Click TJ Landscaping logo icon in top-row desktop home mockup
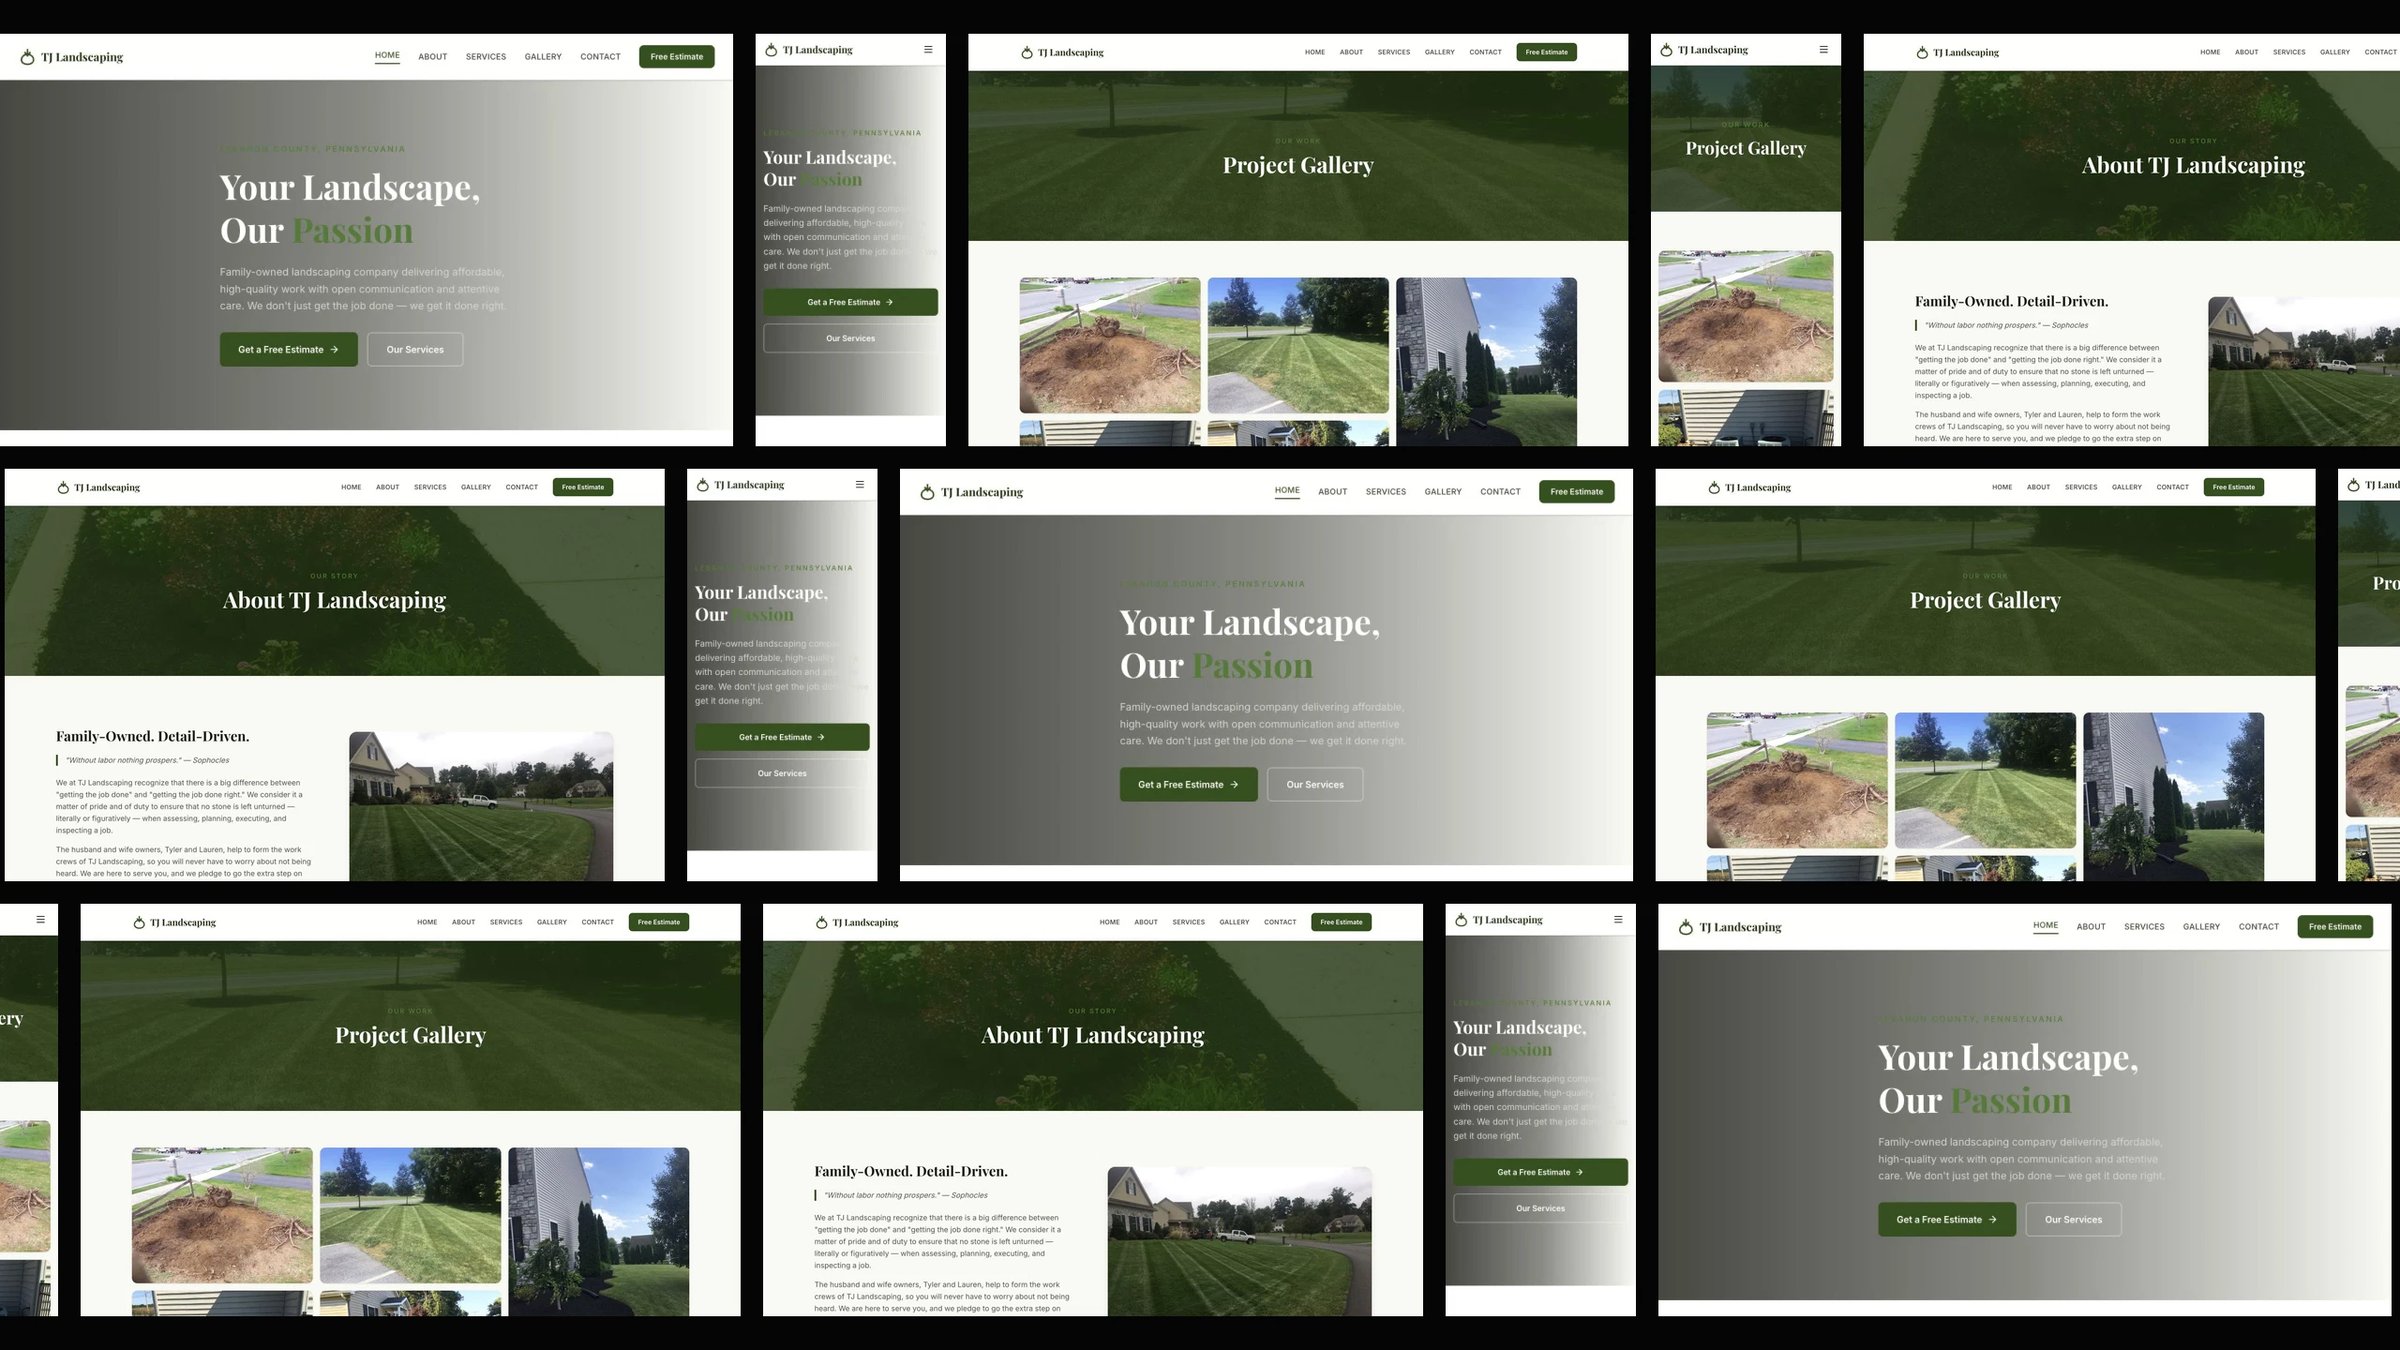Viewport: 2400px width, 1350px height. click(27, 57)
